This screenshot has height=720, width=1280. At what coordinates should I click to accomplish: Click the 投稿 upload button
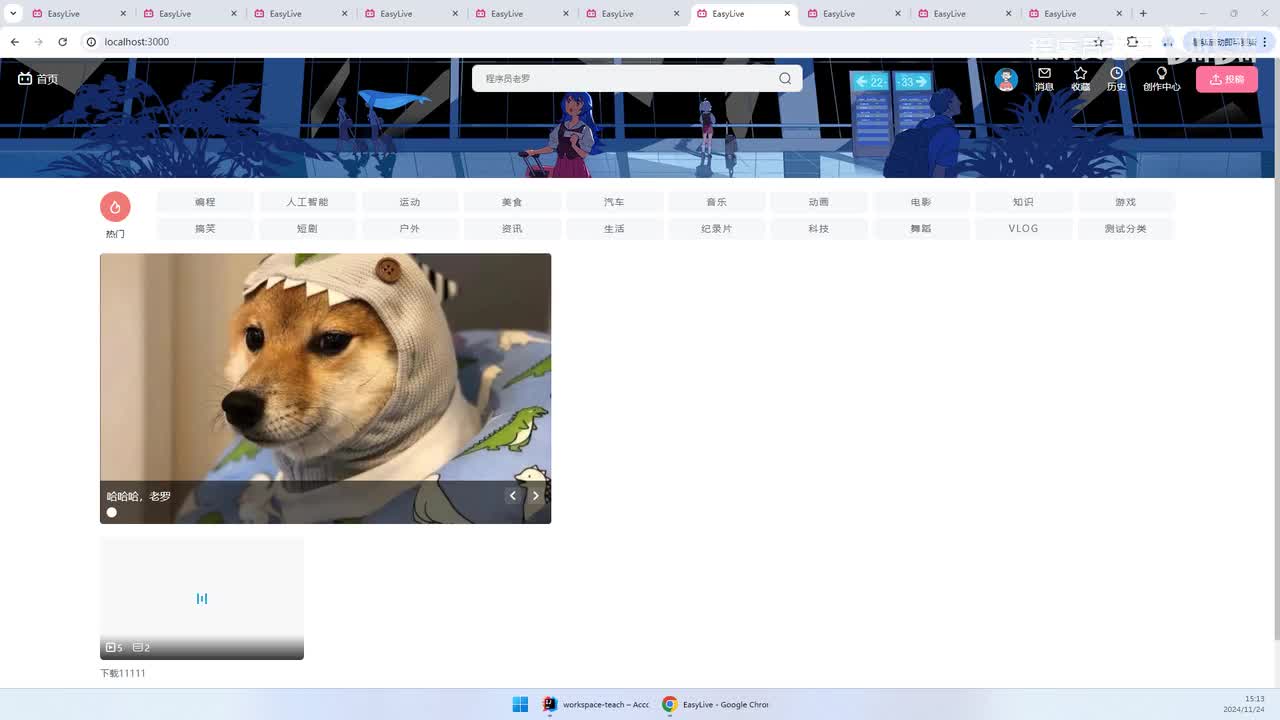1226,79
